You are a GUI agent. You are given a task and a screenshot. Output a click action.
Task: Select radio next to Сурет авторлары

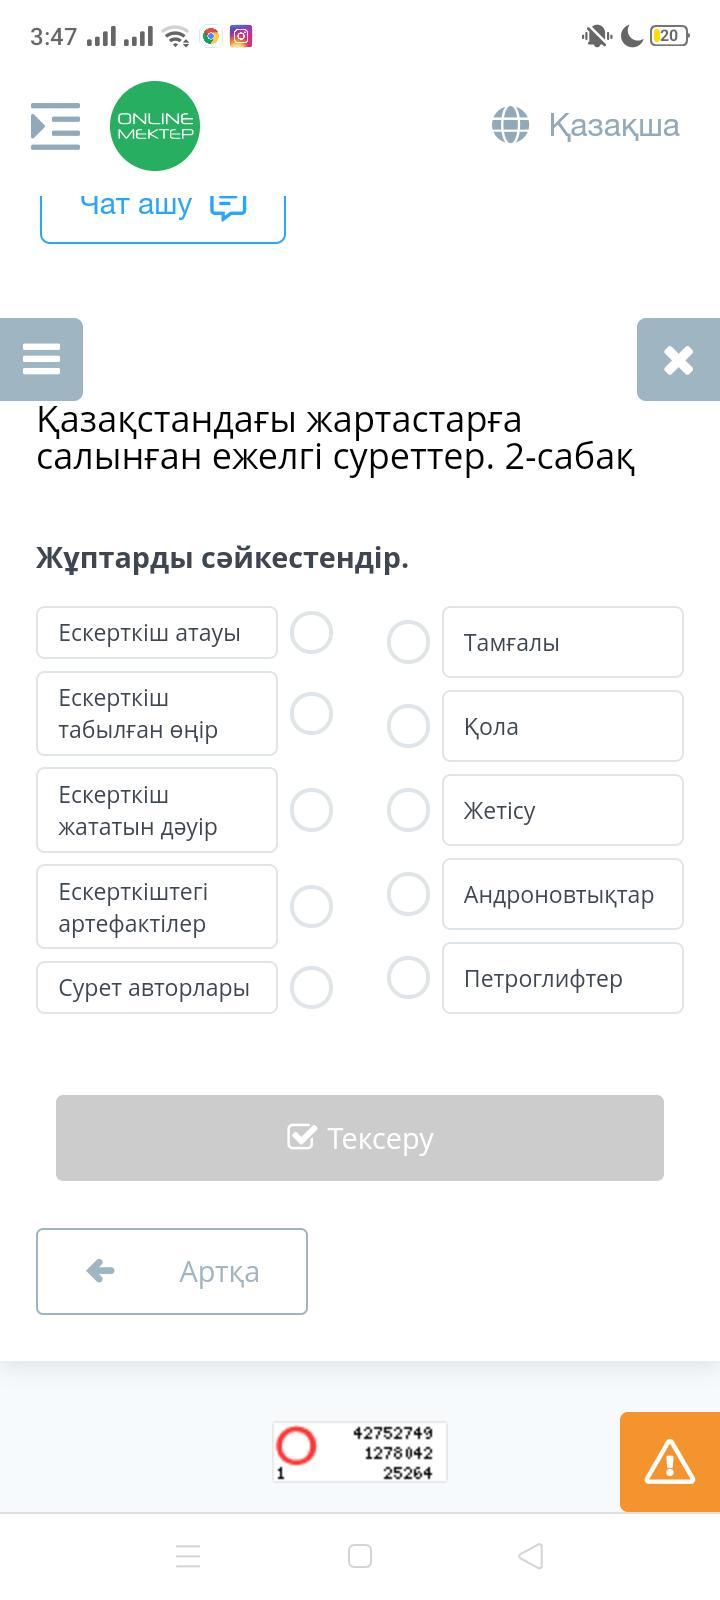(311, 987)
